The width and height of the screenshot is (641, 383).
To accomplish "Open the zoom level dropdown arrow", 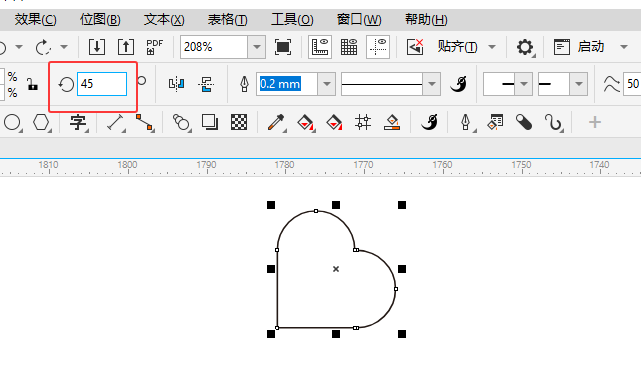I will [257, 47].
